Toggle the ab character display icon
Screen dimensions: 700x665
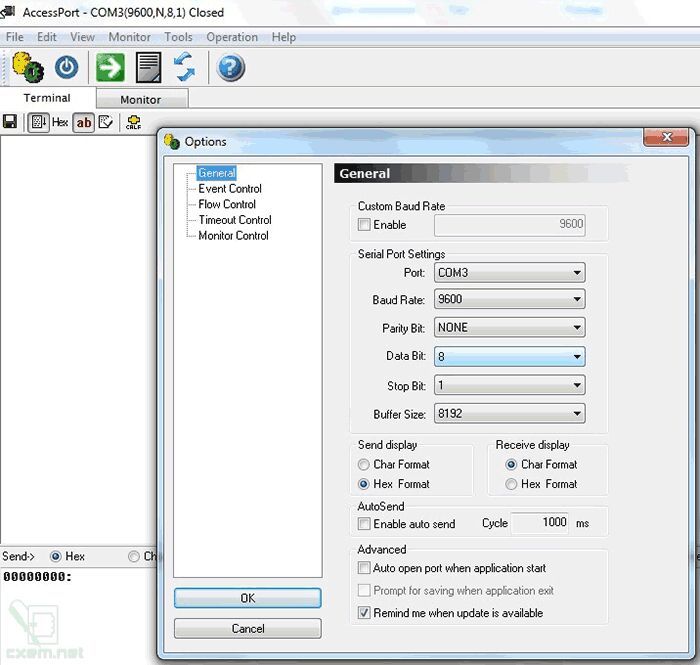[84, 122]
